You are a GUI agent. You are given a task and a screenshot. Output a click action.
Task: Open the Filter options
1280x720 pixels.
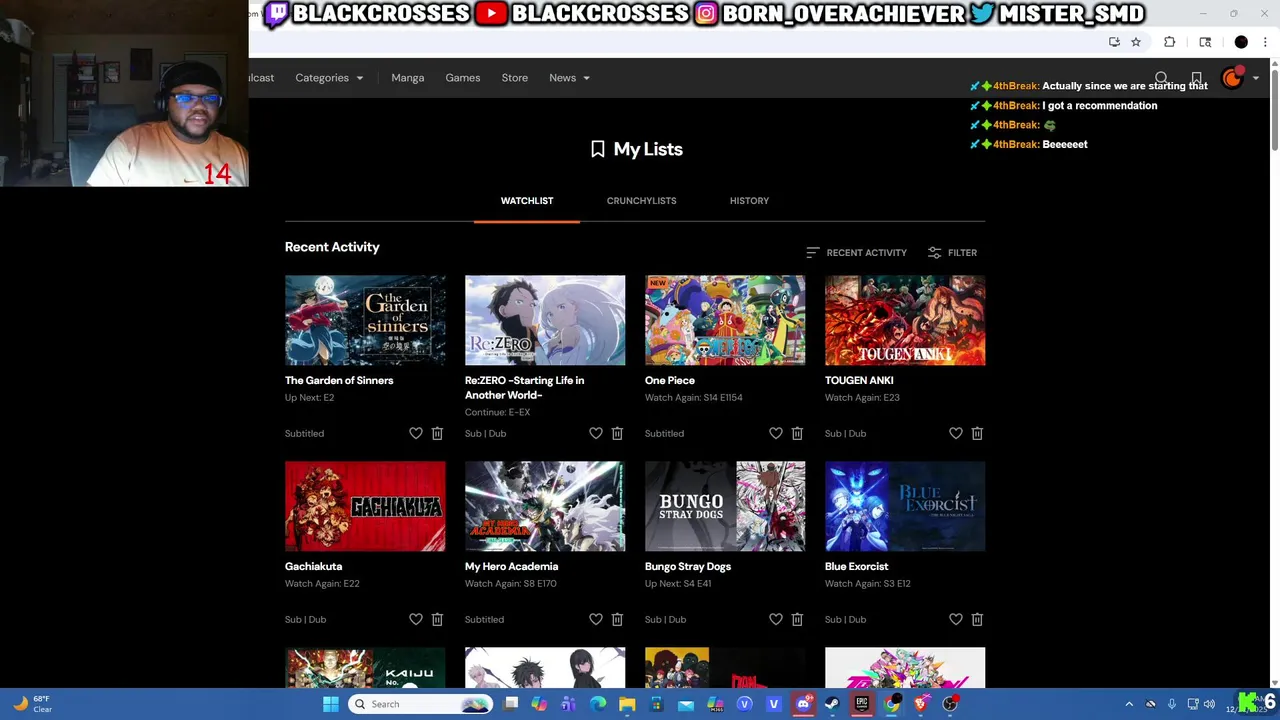[952, 253]
